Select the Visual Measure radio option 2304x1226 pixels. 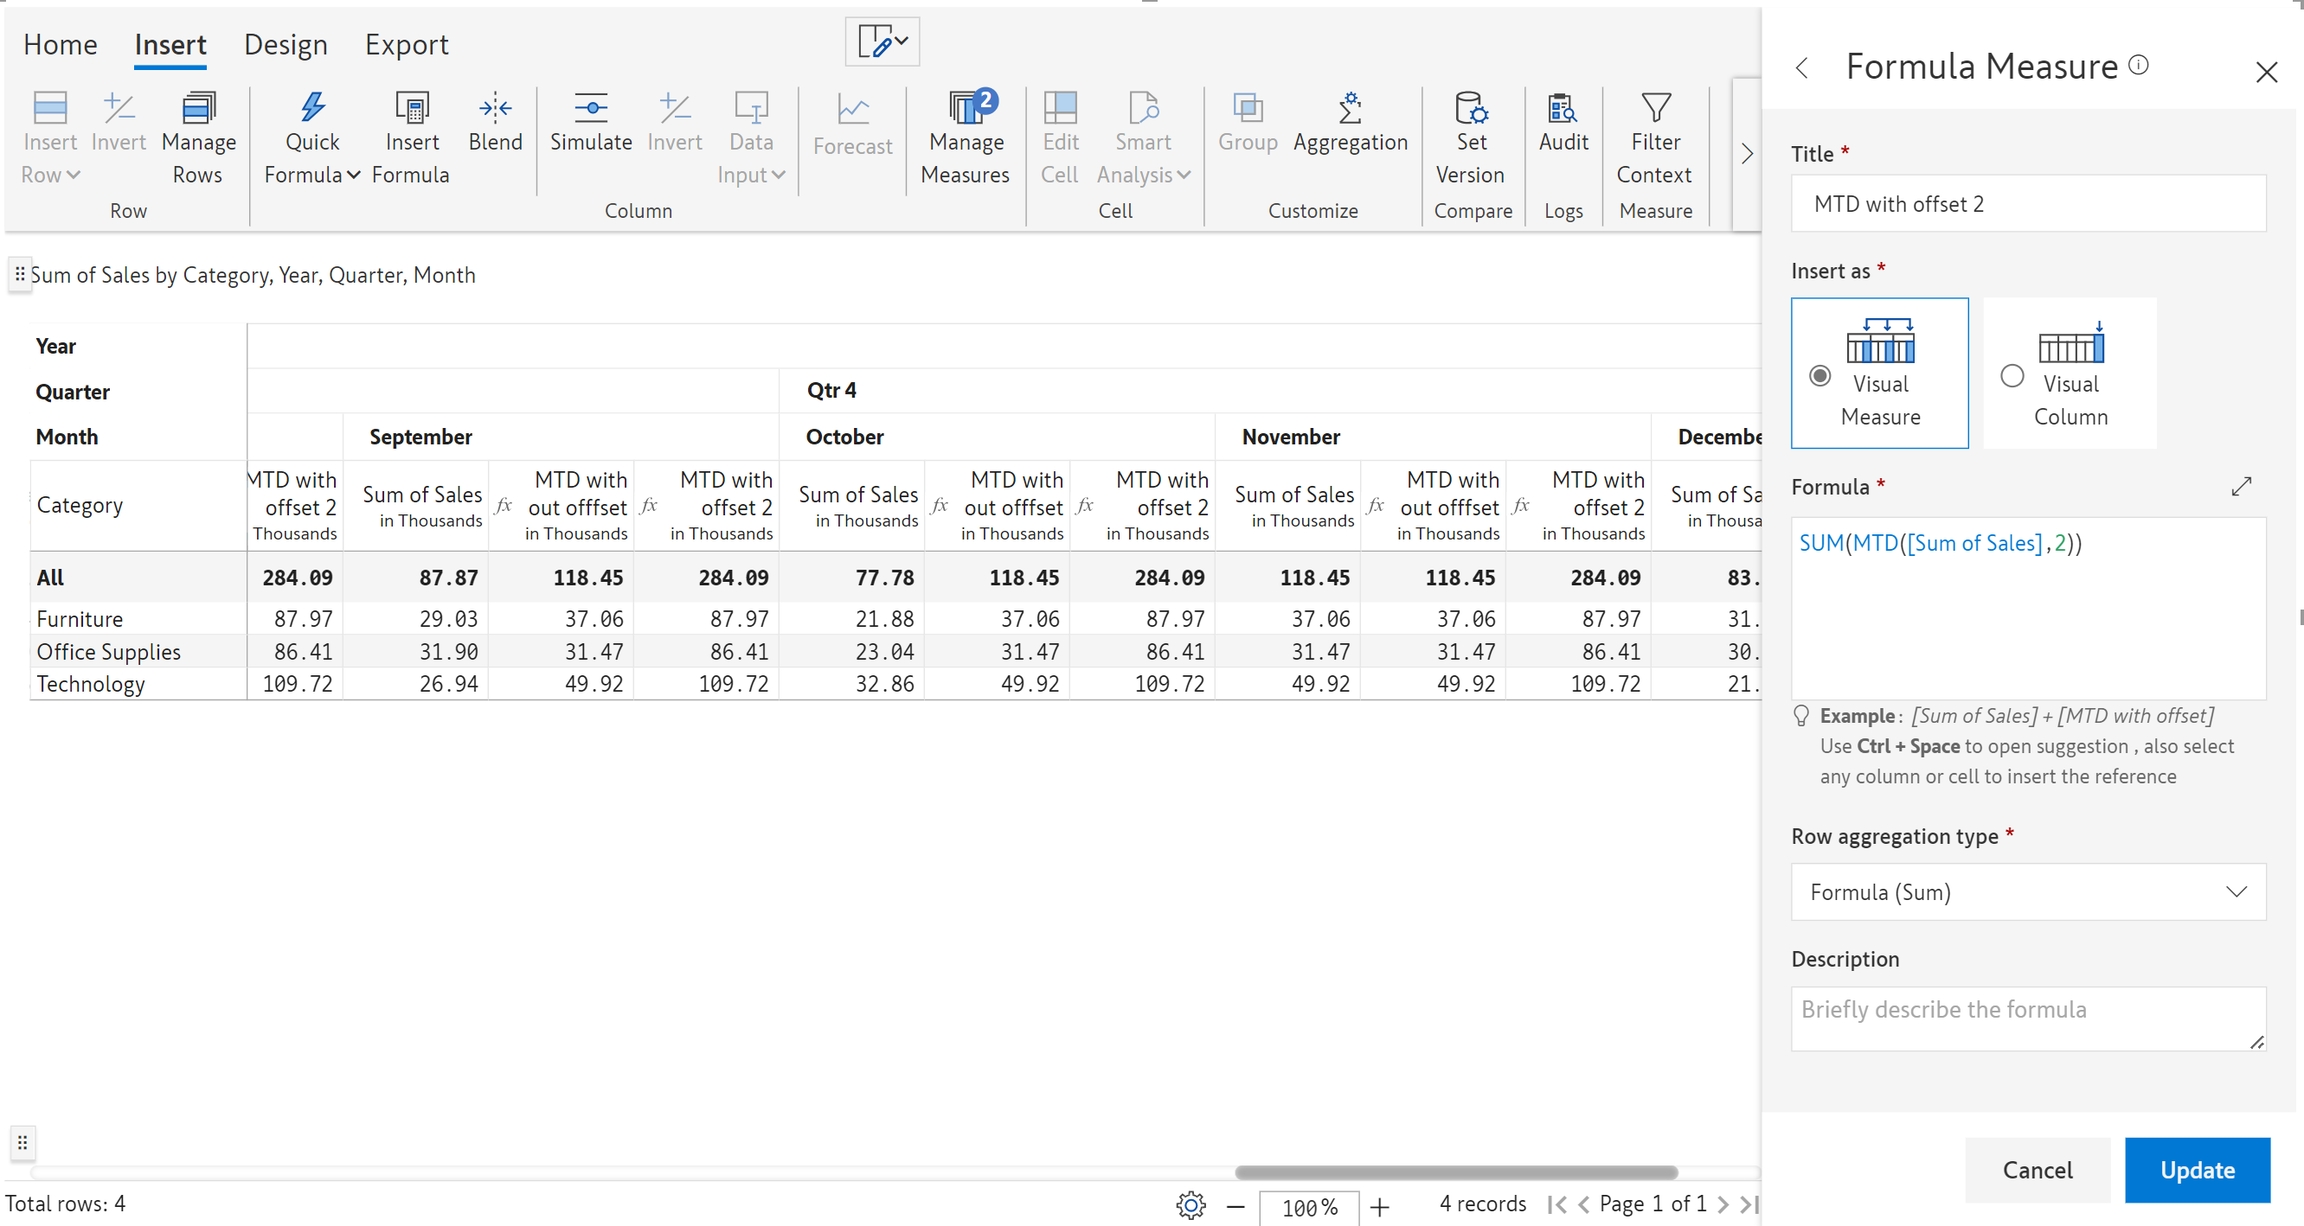1820,376
